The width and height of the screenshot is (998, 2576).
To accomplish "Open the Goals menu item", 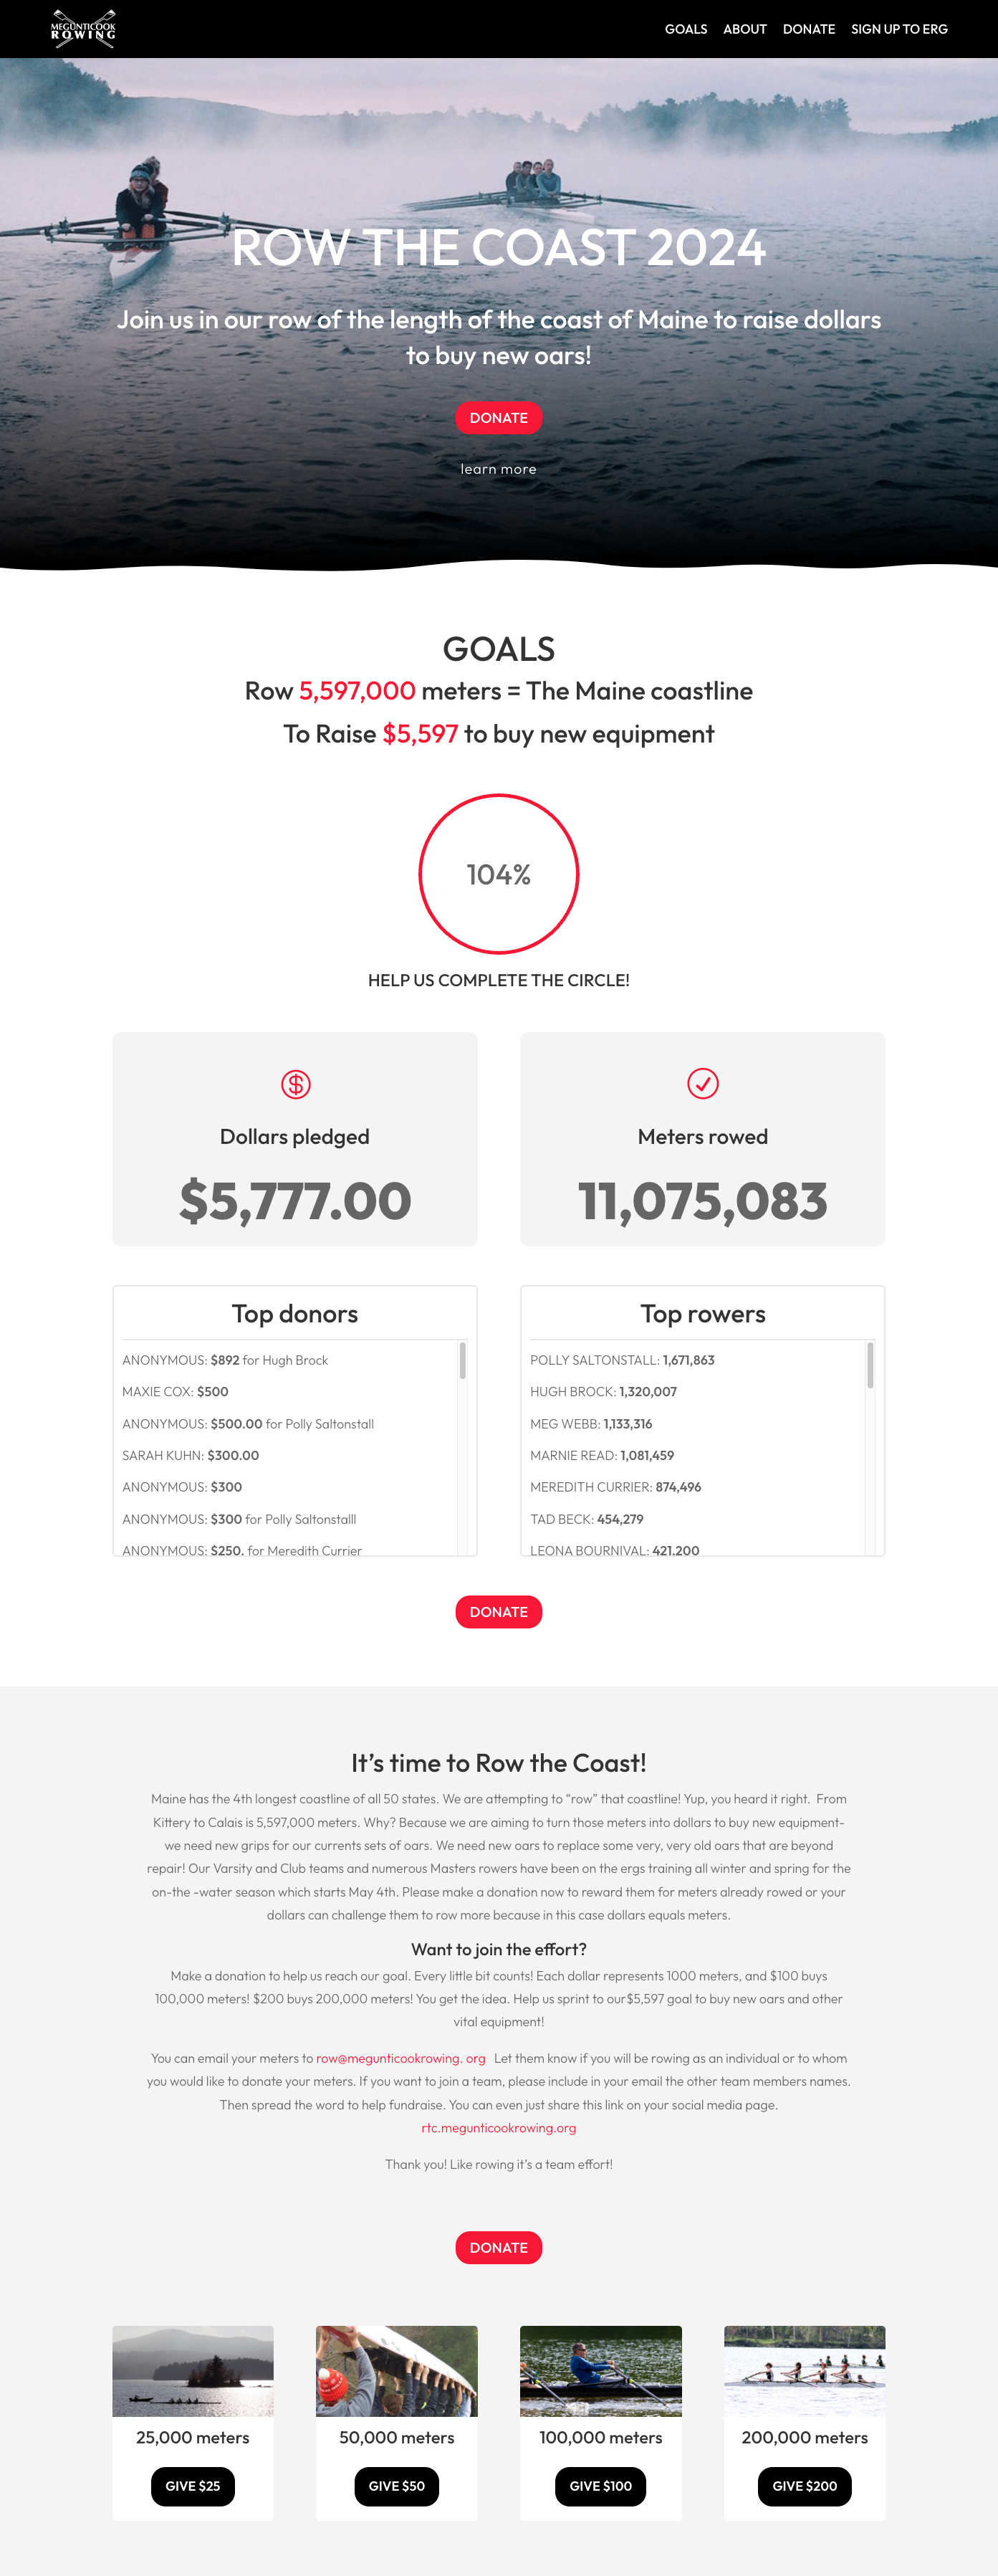I will click(685, 29).
